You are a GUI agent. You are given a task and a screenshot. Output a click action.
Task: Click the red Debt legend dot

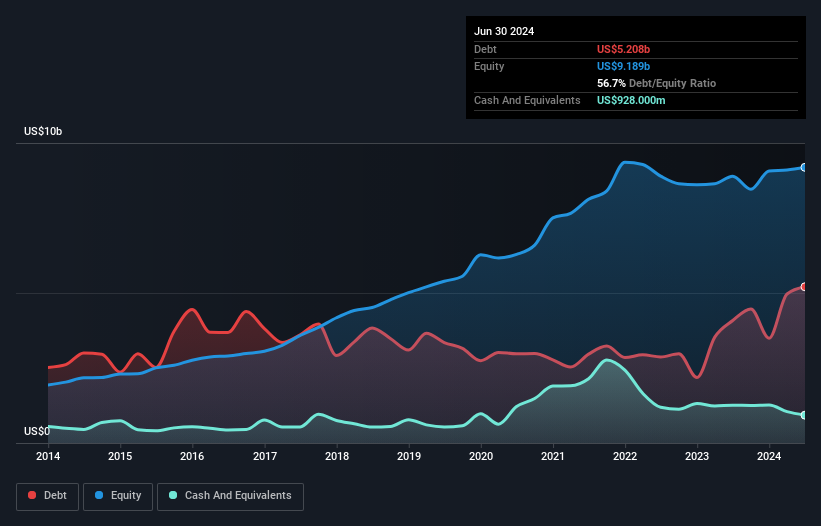point(32,495)
